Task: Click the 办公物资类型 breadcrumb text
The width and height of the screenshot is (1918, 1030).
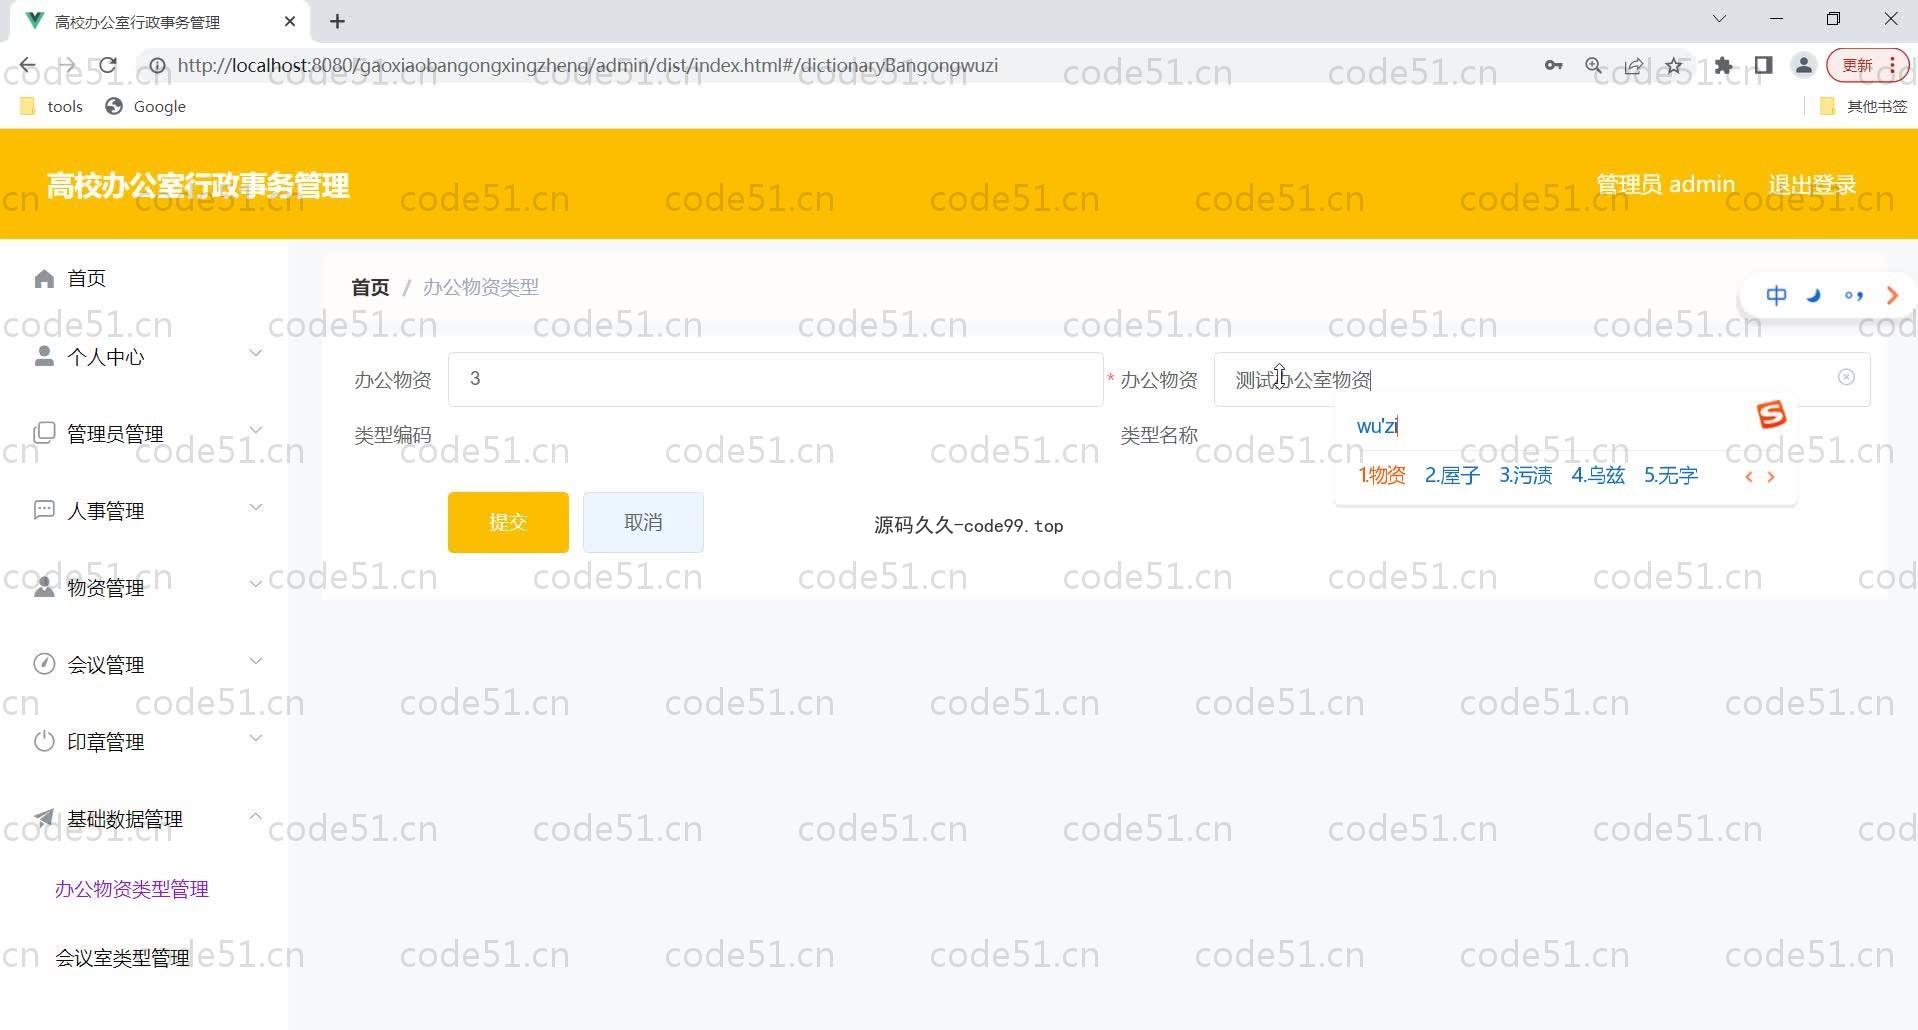Action: (x=481, y=287)
